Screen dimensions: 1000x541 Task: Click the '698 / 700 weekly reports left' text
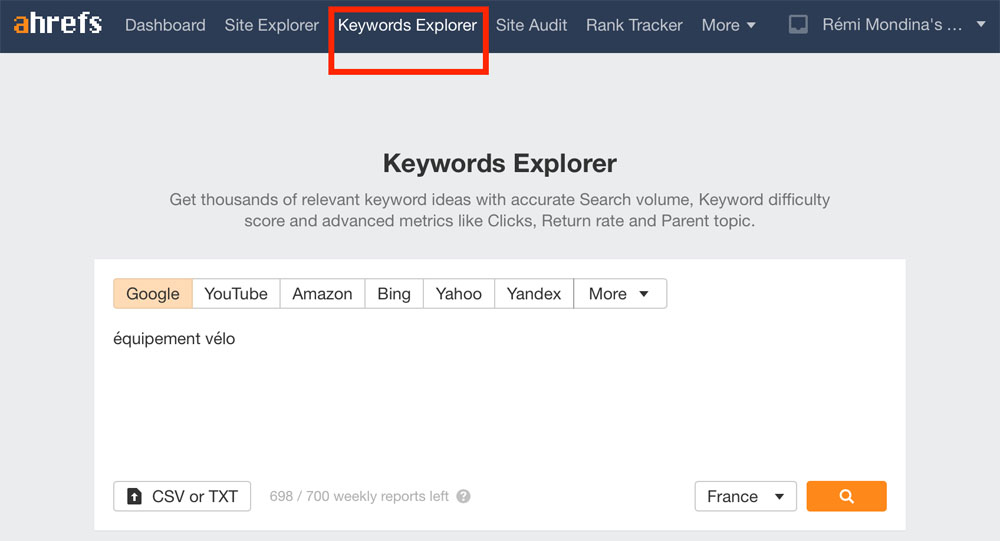coord(359,496)
